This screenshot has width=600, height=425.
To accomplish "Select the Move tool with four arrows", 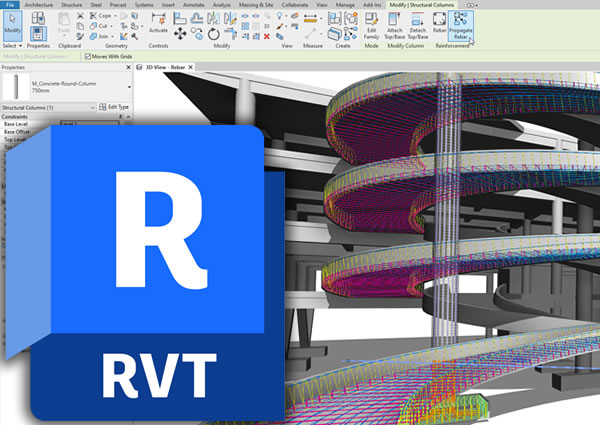I will pyautogui.click(x=180, y=34).
